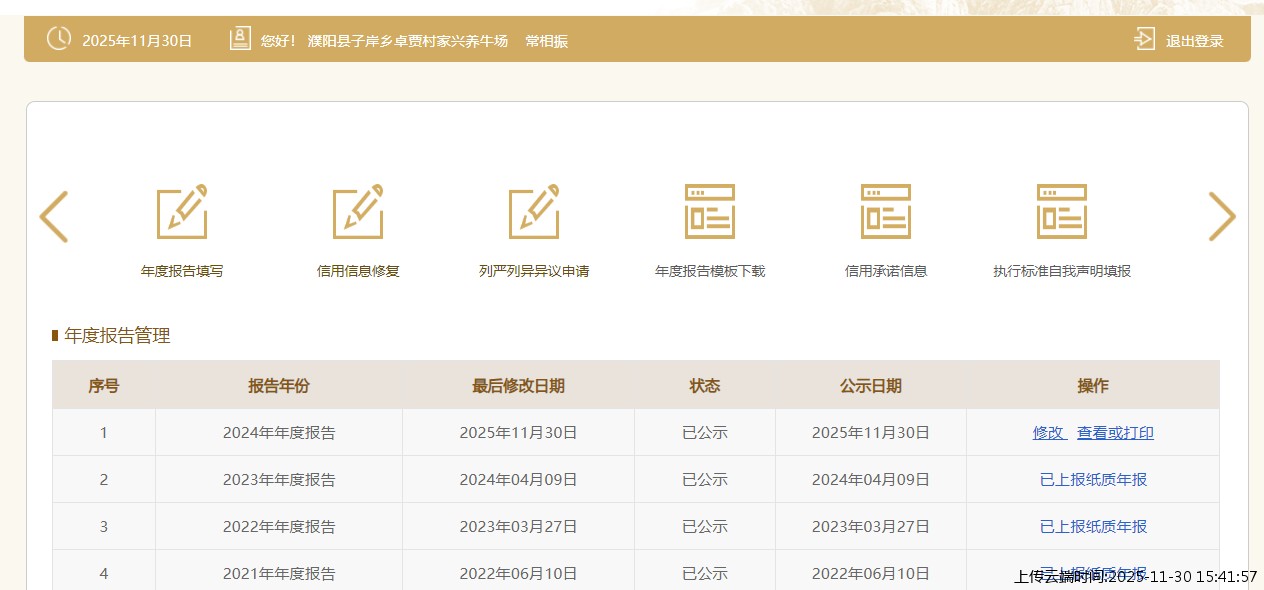1264x590 pixels.
Task: Open 查看或打印 for 2024 annual report
Action: (1115, 433)
